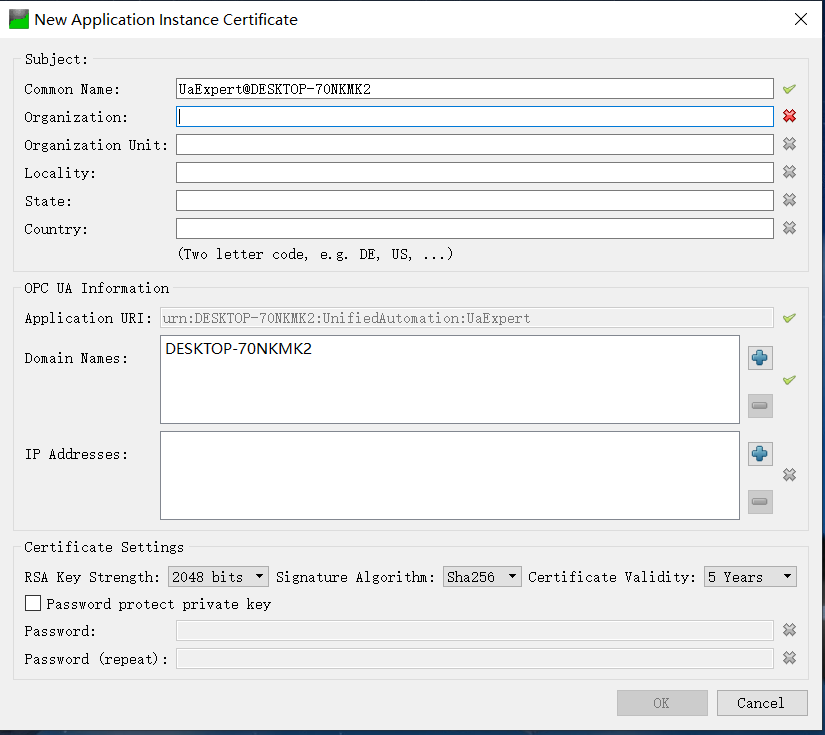This screenshot has height=735, width=825.
Task: Remove domain name with minus button
Action: [760, 406]
